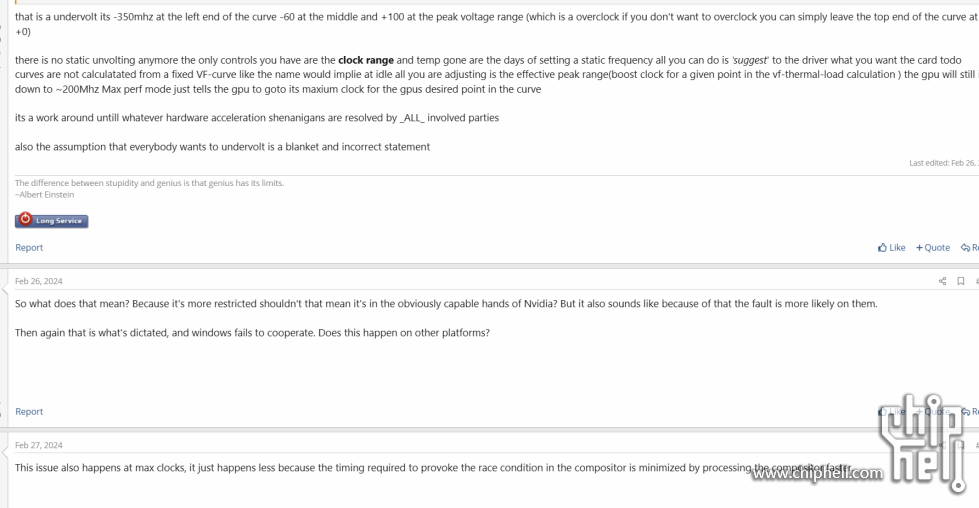The height and width of the screenshot is (508, 979).
Task: Click the Albert Einstein signature line
Action: [44, 195]
